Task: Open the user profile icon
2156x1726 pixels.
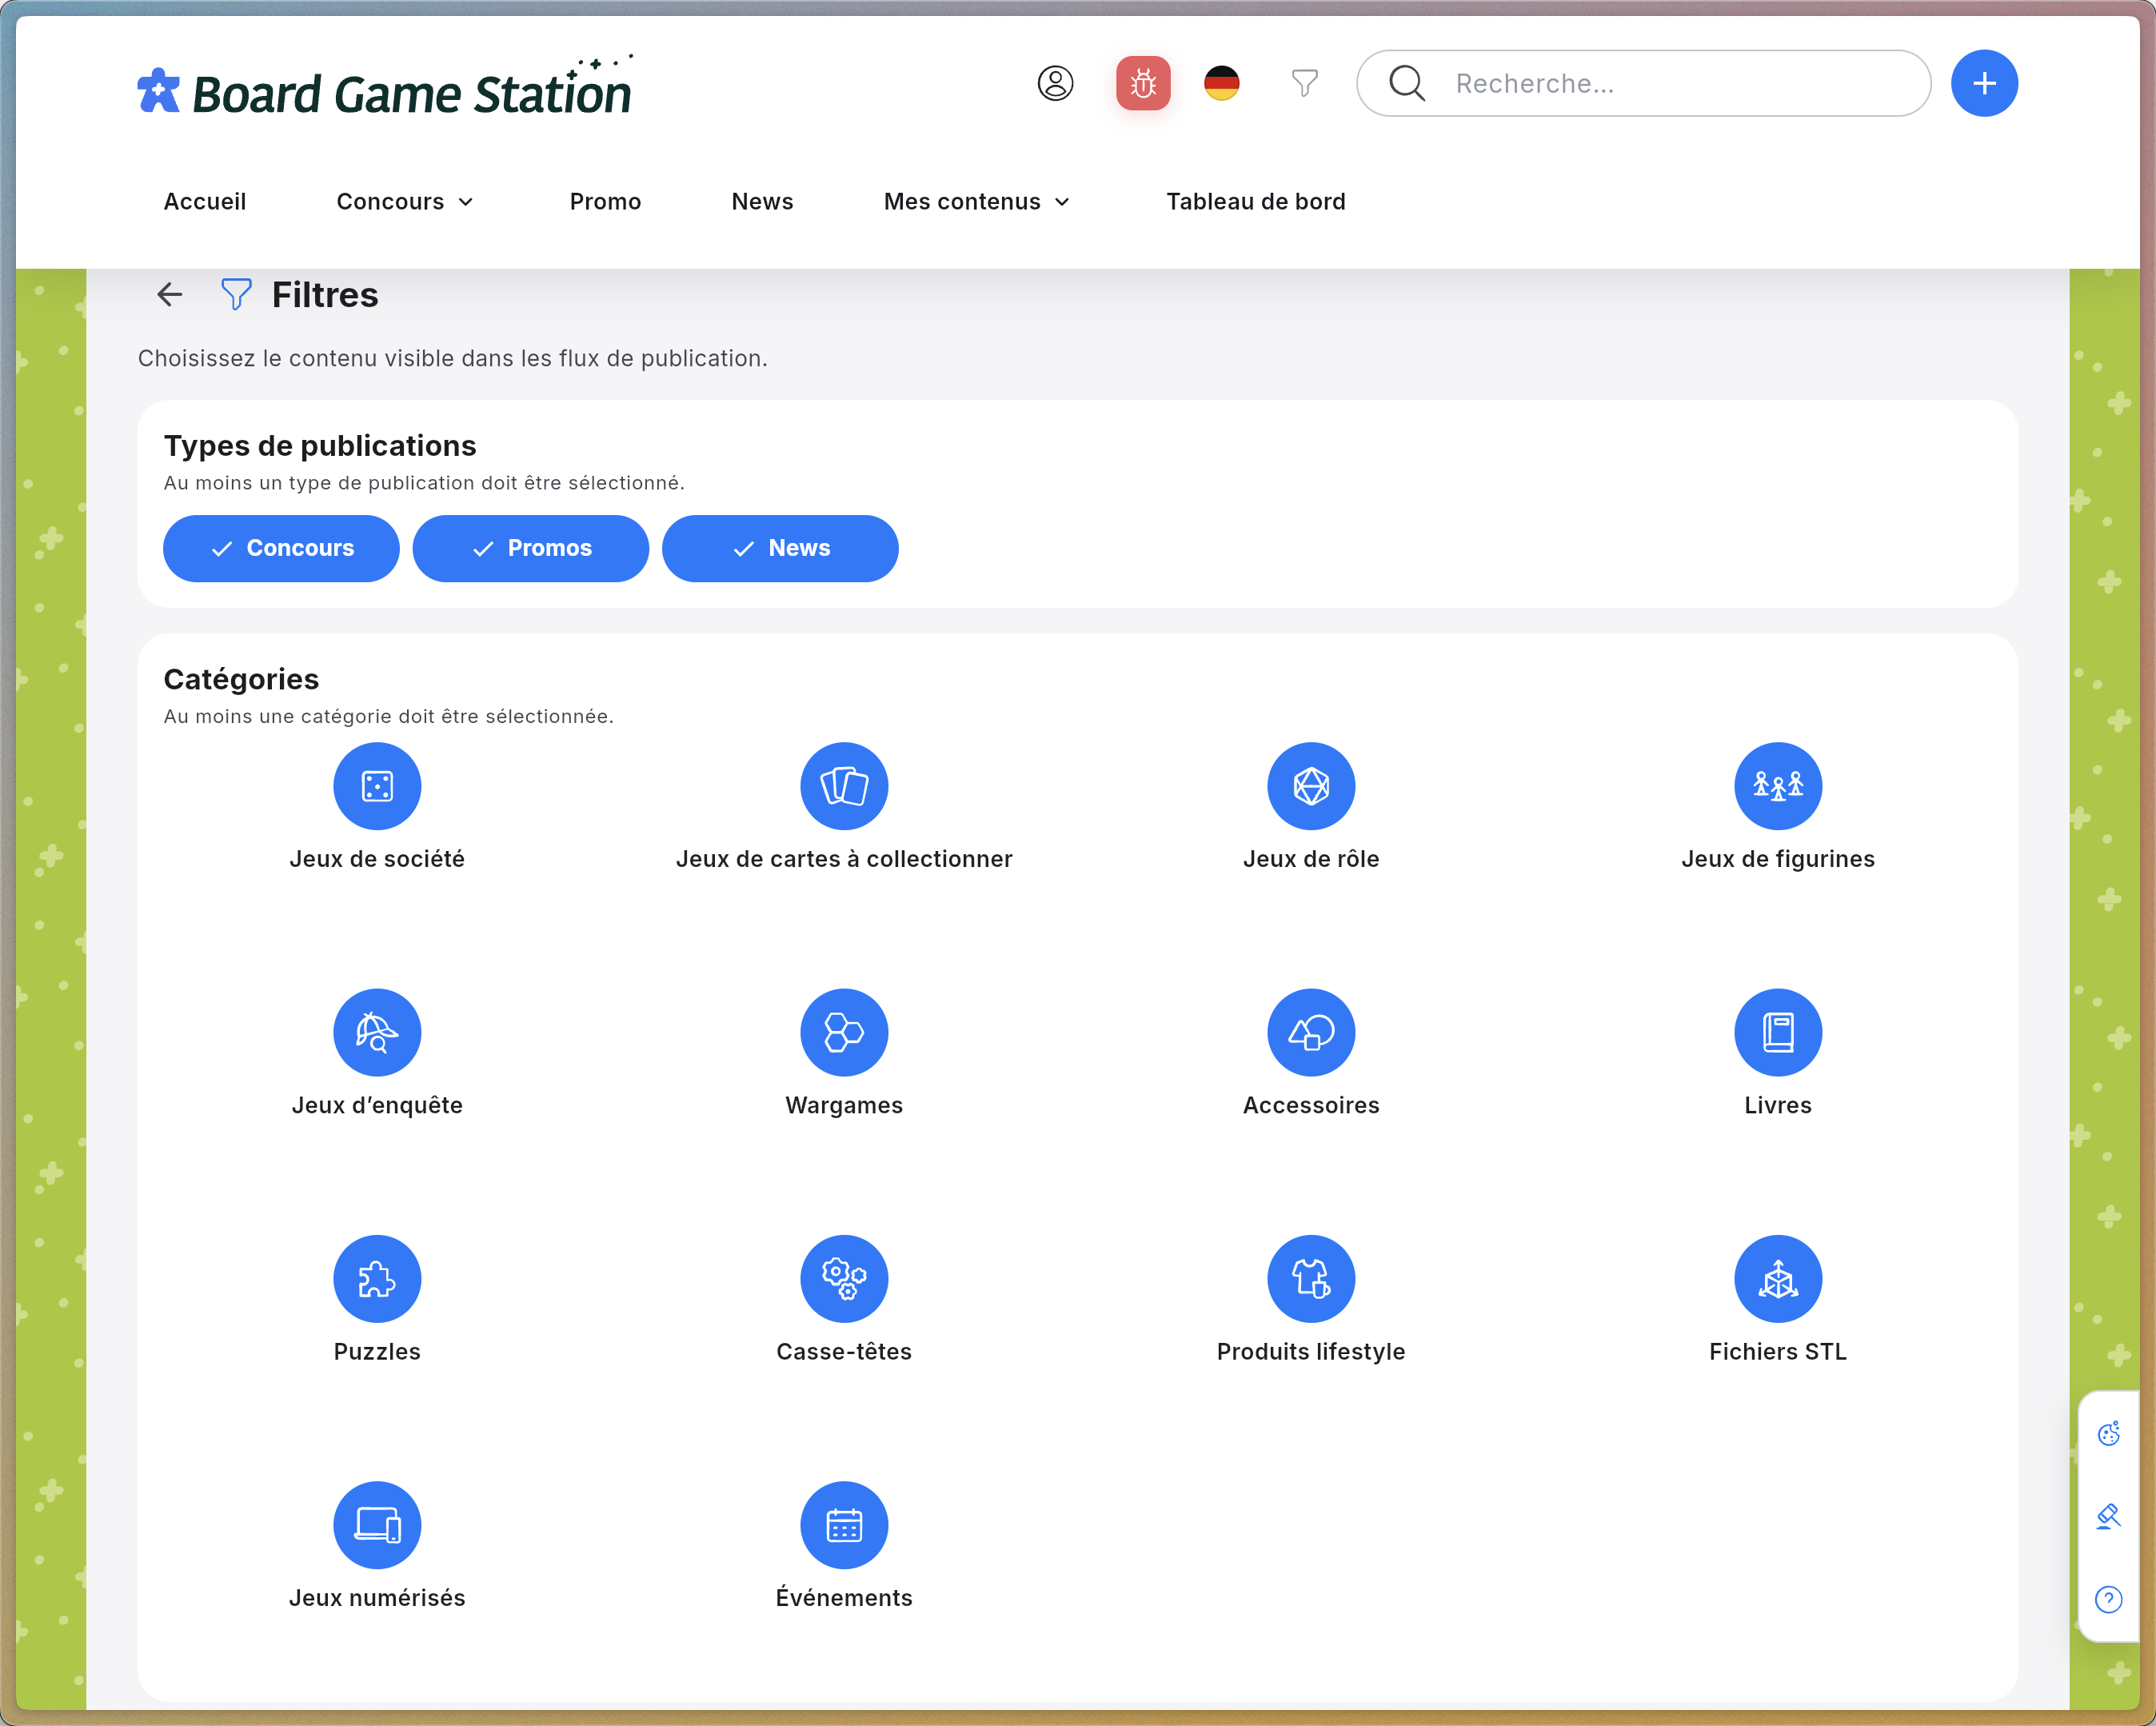Action: pos(1055,83)
